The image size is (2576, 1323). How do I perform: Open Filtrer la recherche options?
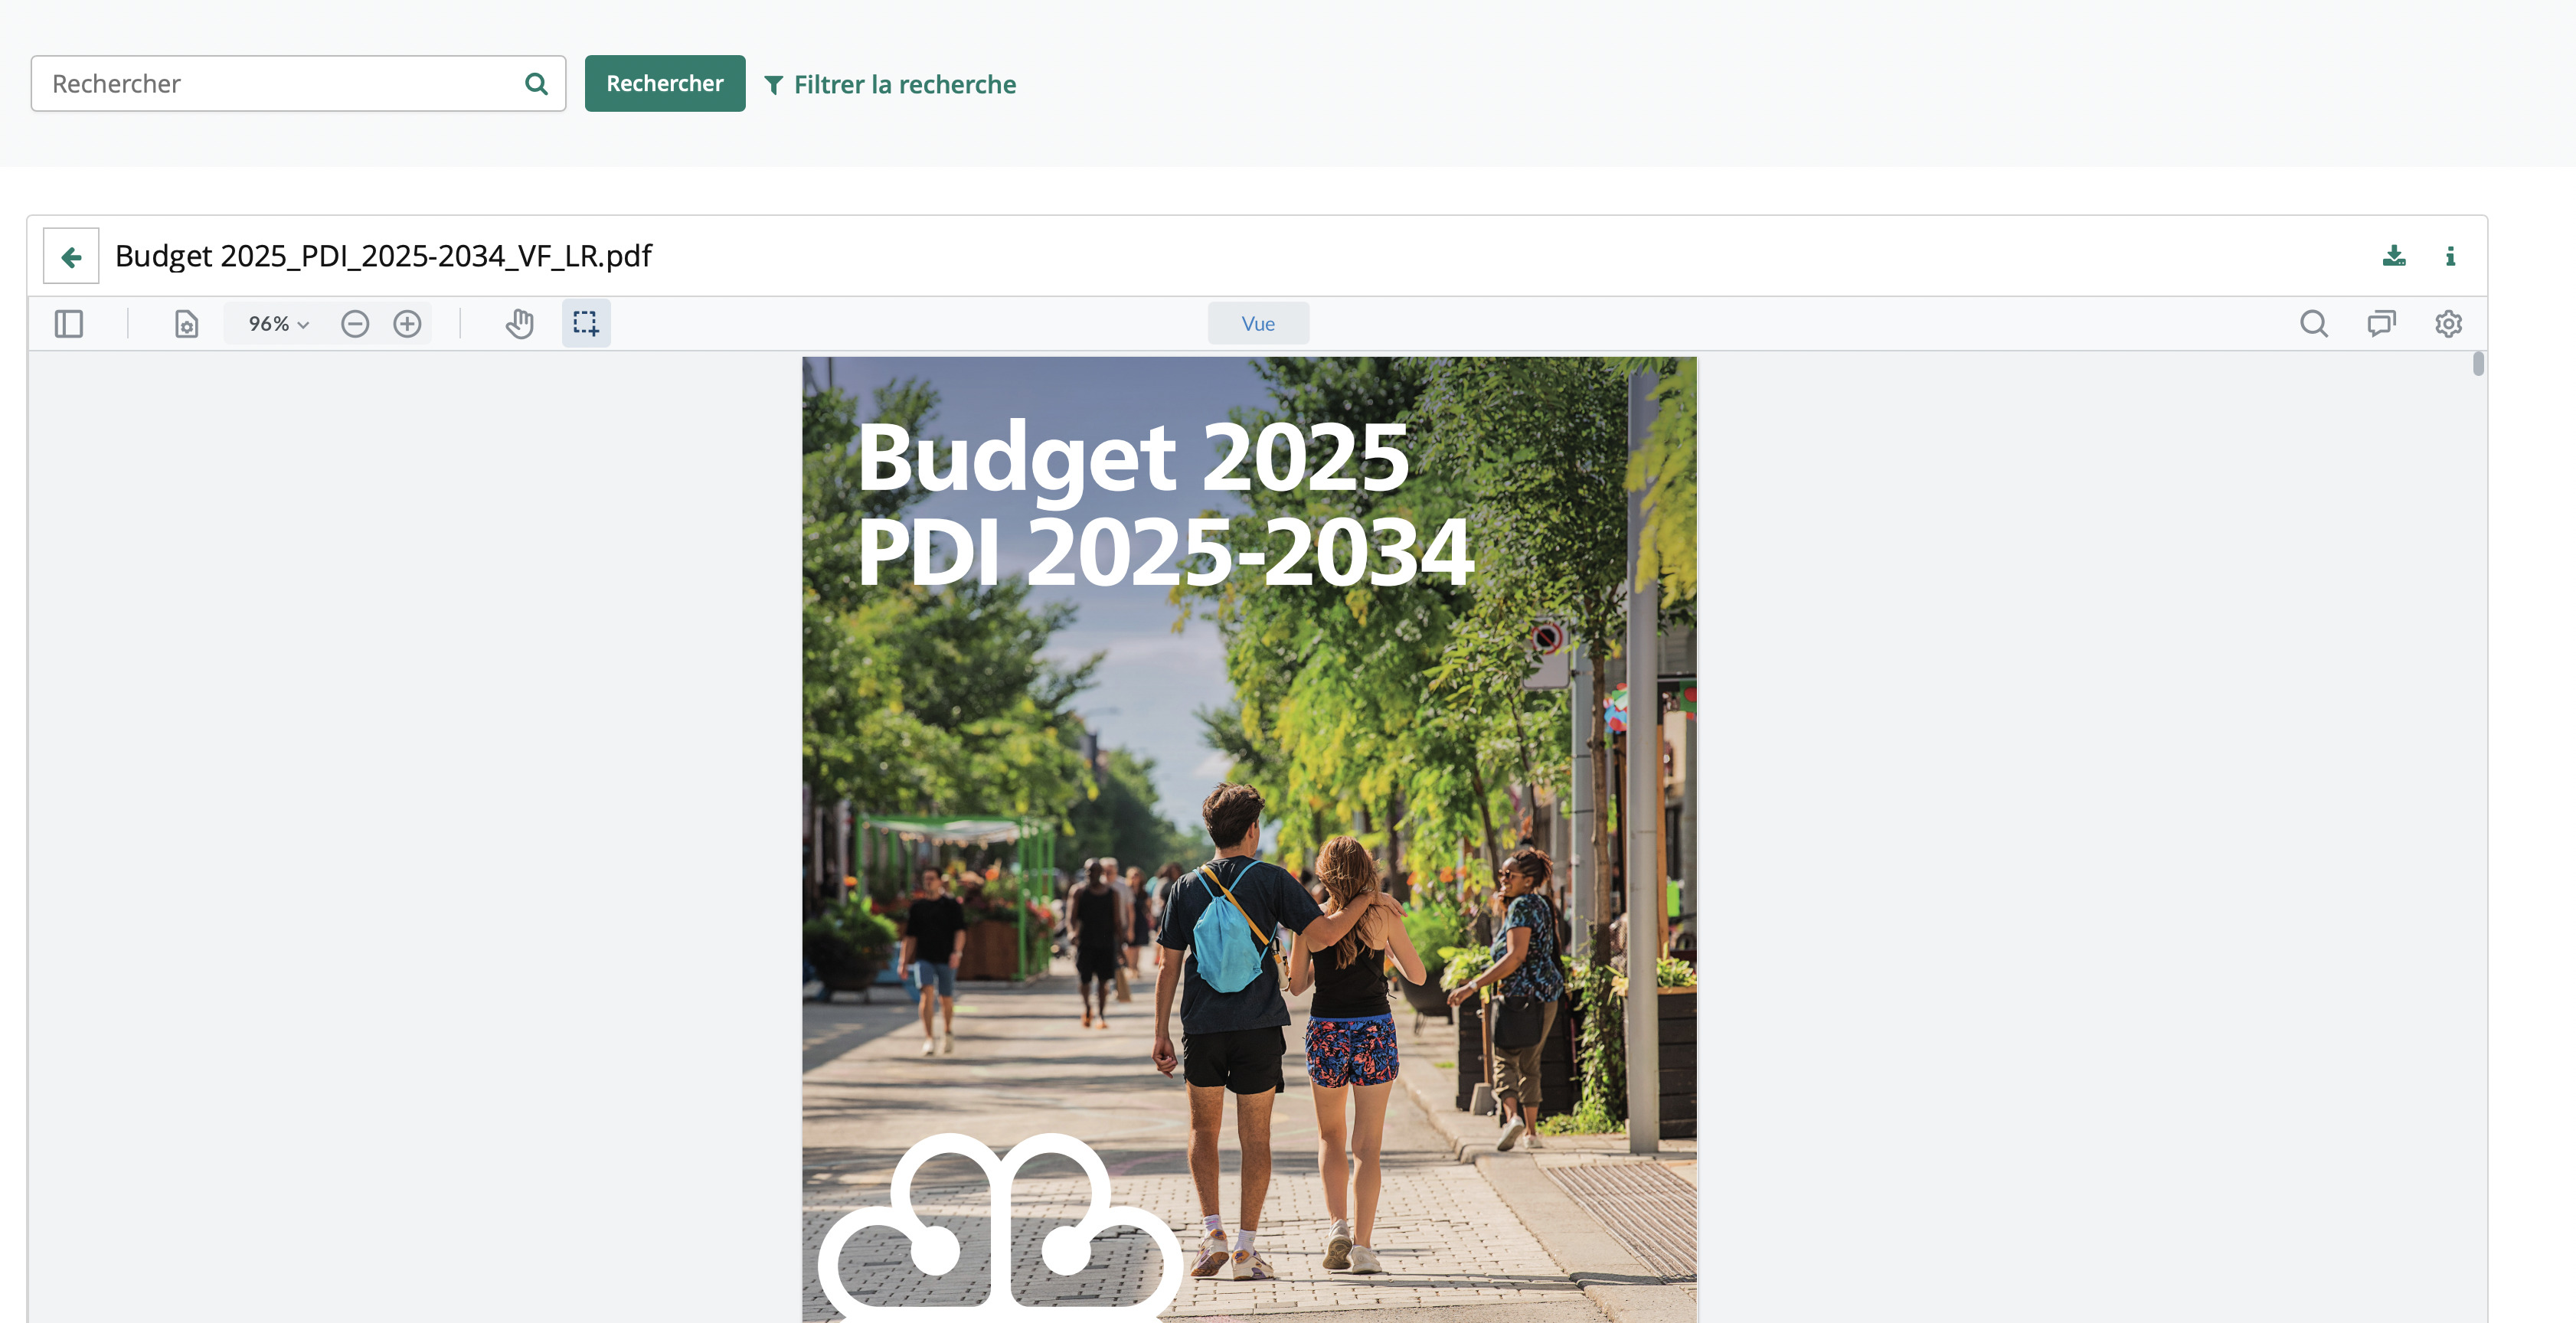[890, 85]
